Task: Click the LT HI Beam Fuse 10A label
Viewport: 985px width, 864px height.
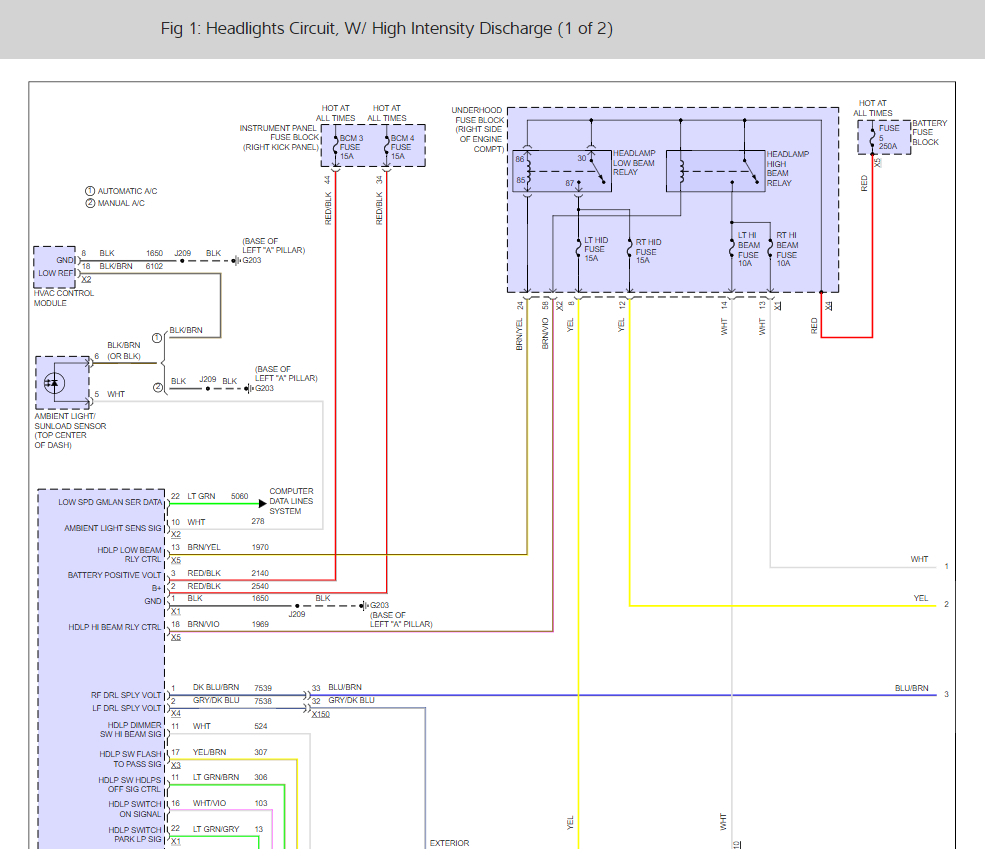Action: coord(748,249)
